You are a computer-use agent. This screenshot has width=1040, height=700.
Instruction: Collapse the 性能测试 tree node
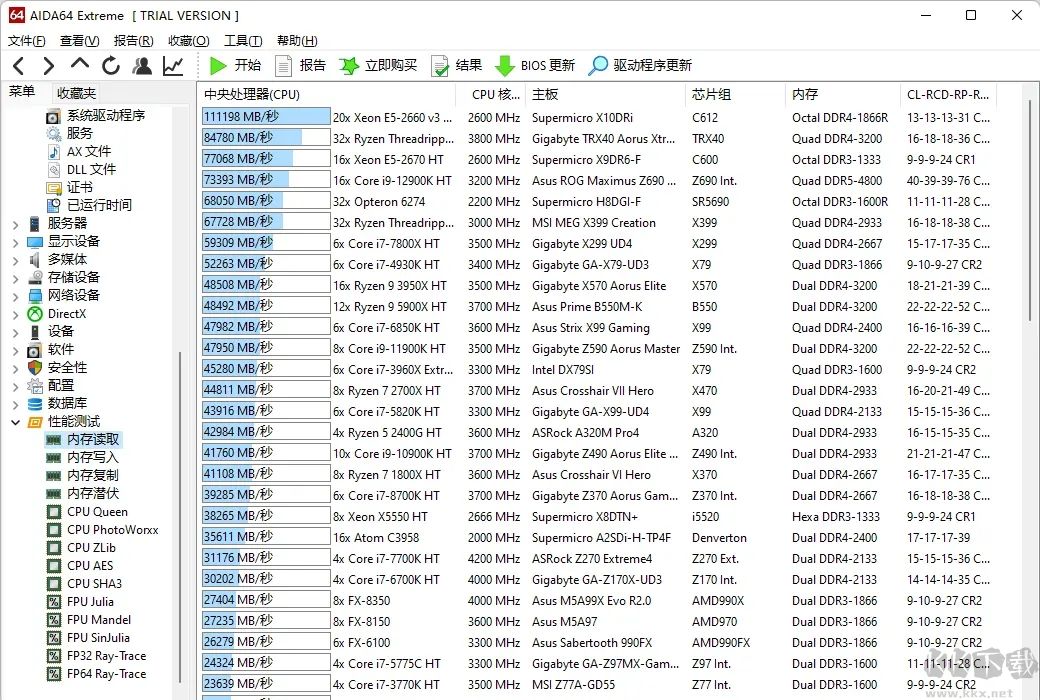click(15, 422)
